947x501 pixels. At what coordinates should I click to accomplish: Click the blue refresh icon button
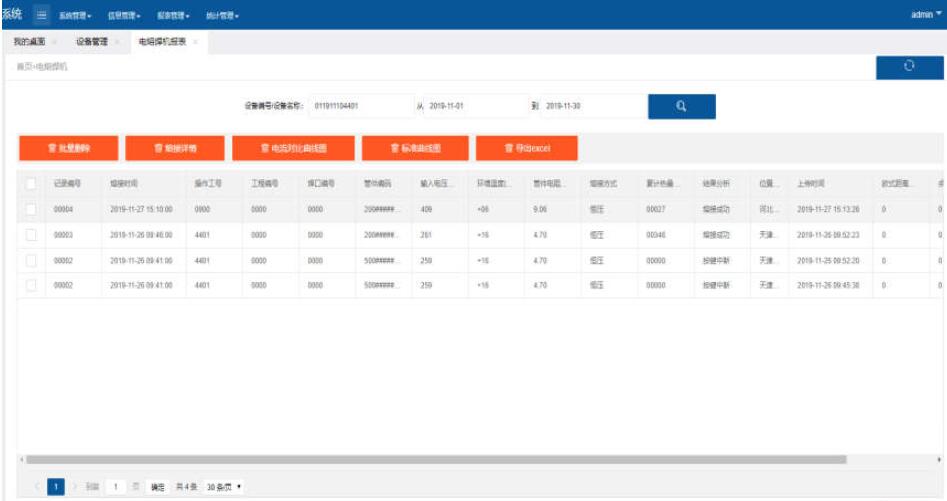pos(909,66)
